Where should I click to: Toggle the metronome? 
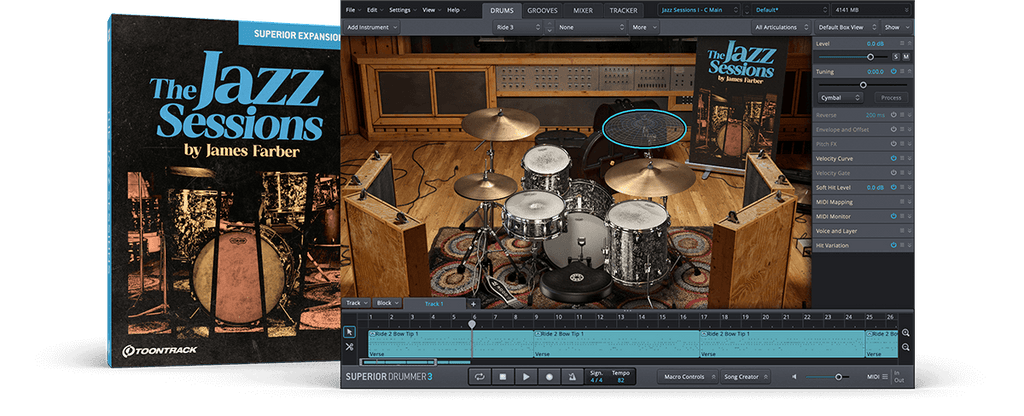coord(572,377)
